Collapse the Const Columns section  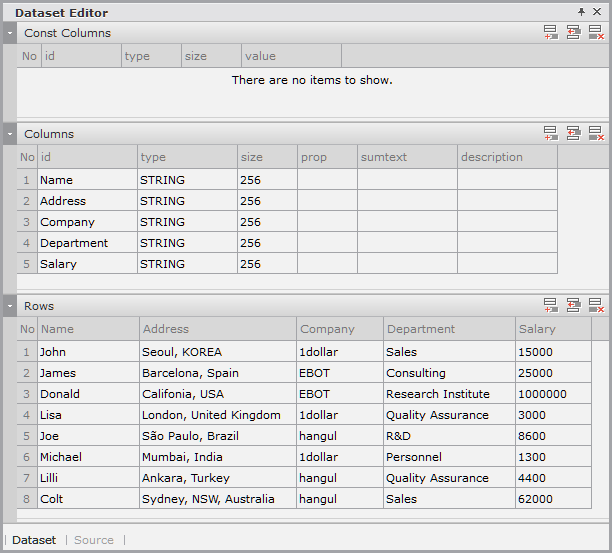10,33
